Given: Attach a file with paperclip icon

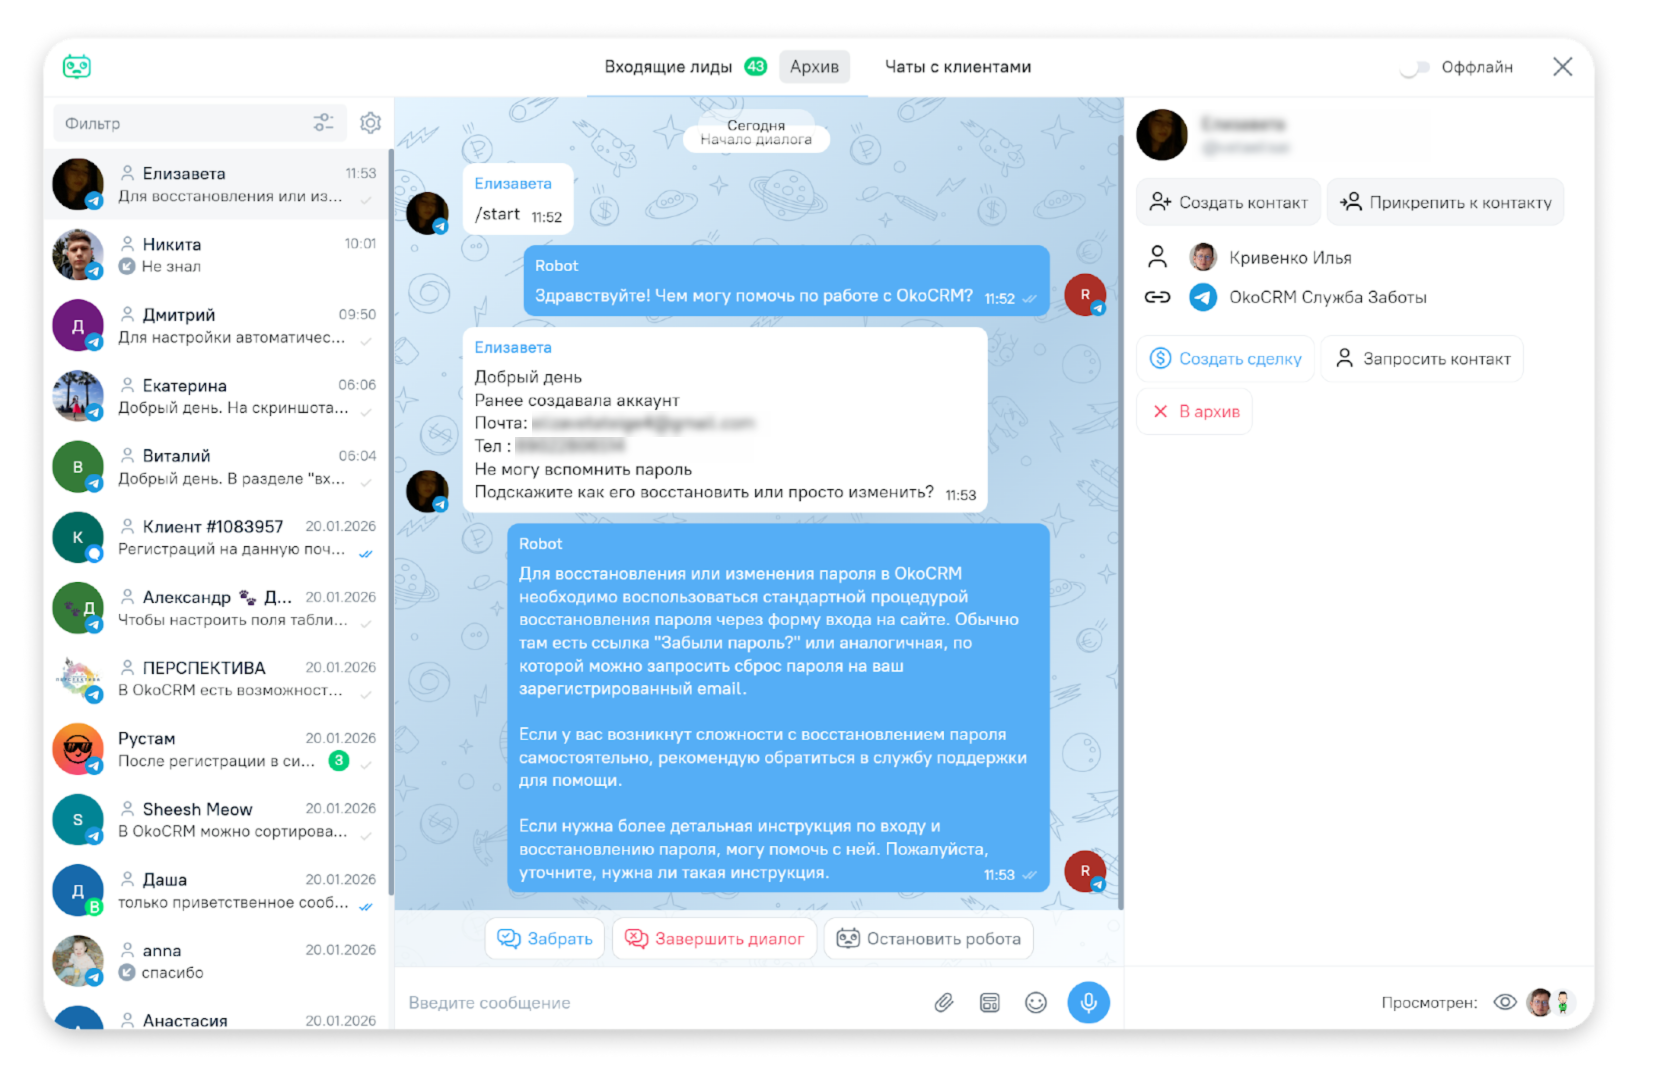Looking at the screenshot, I should coord(943,1002).
